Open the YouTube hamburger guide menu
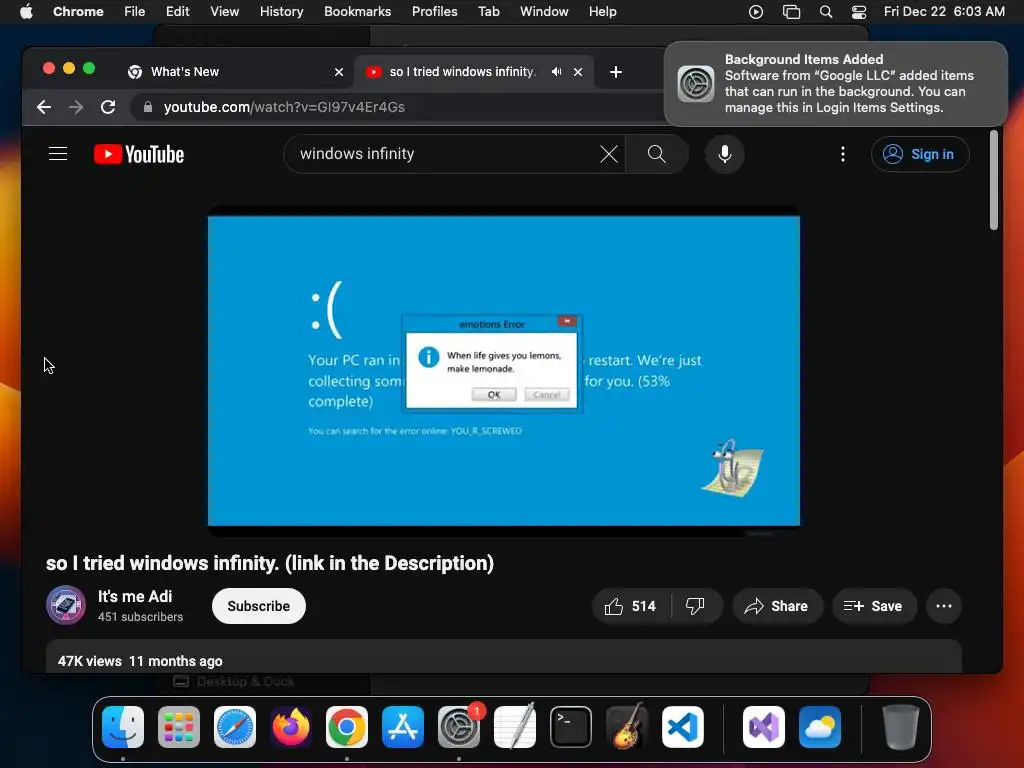Screen dimensions: 1024x768 point(58,154)
